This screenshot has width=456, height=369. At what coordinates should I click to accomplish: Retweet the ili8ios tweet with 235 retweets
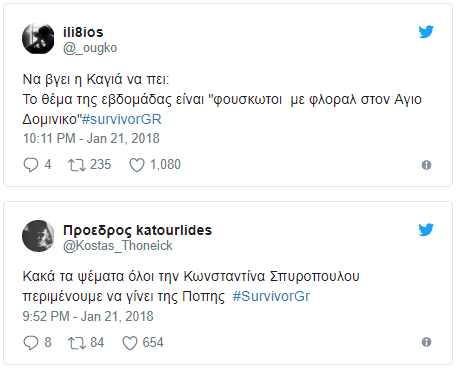tap(77, 165)
